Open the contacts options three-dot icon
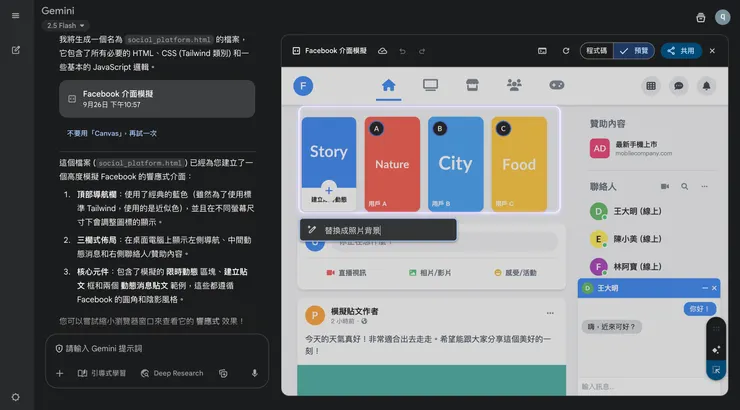 point(705,186)
